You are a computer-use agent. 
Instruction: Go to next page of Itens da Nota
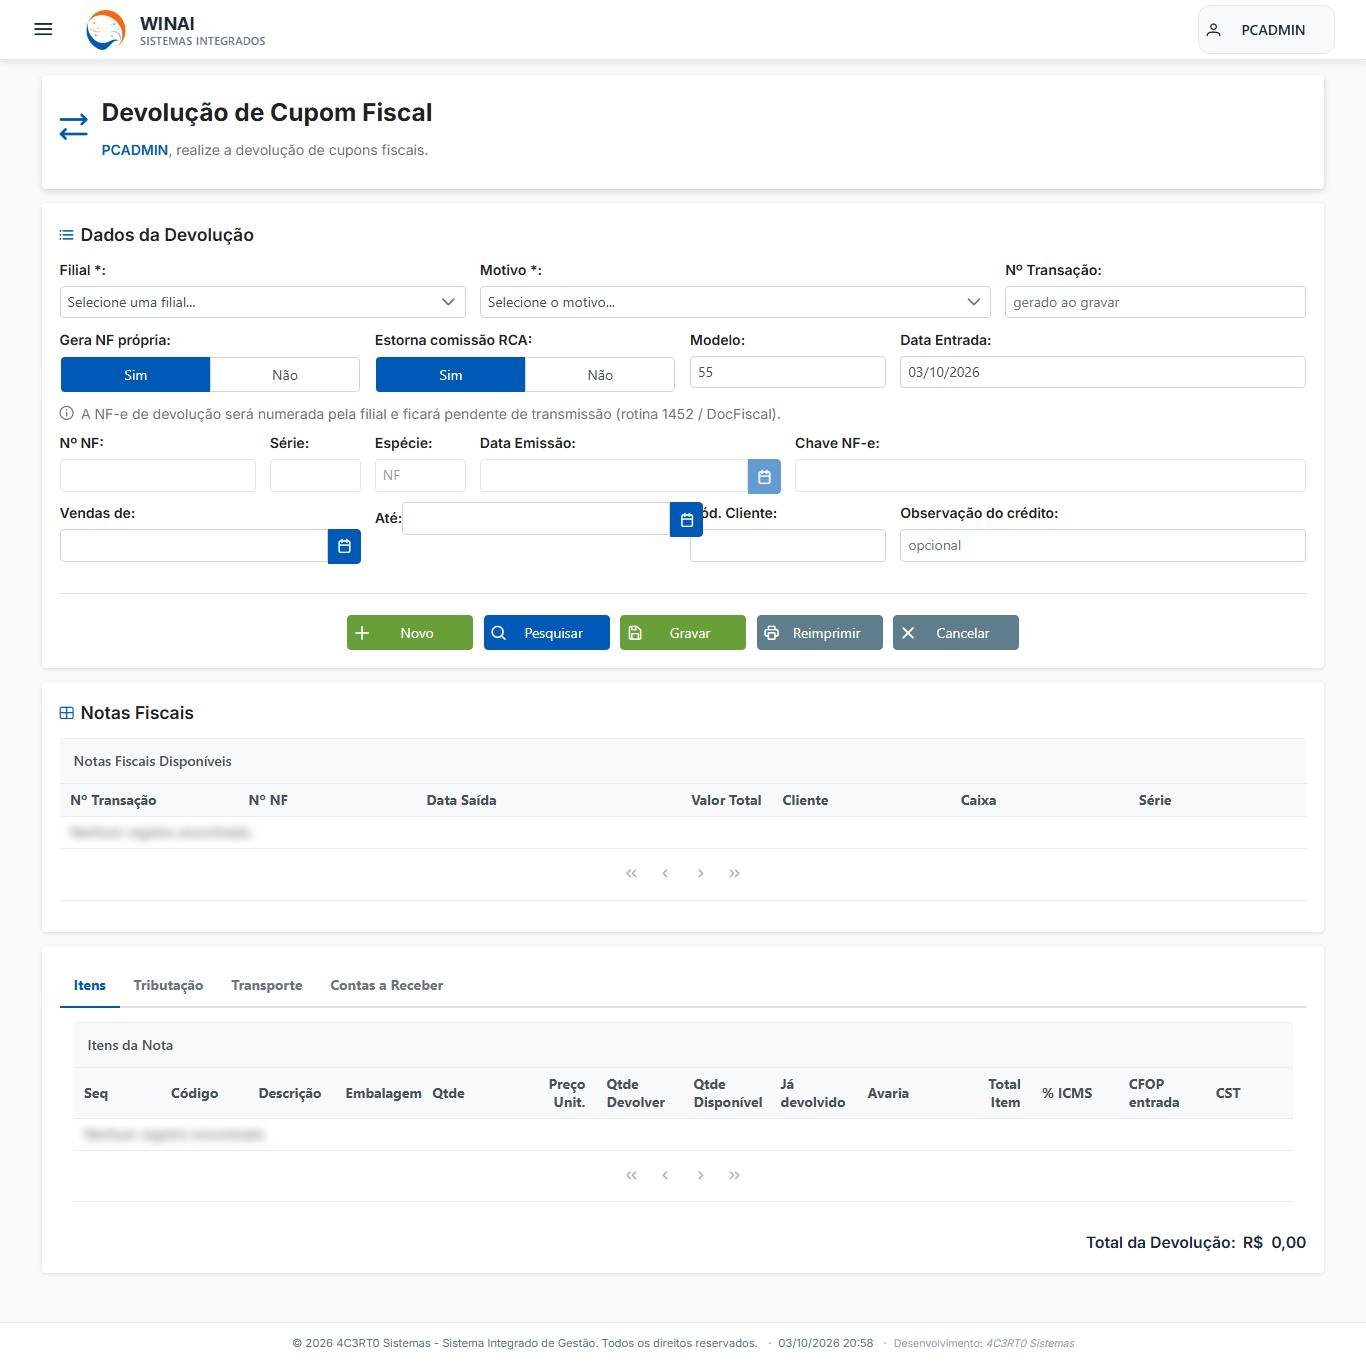[700, 1176]
